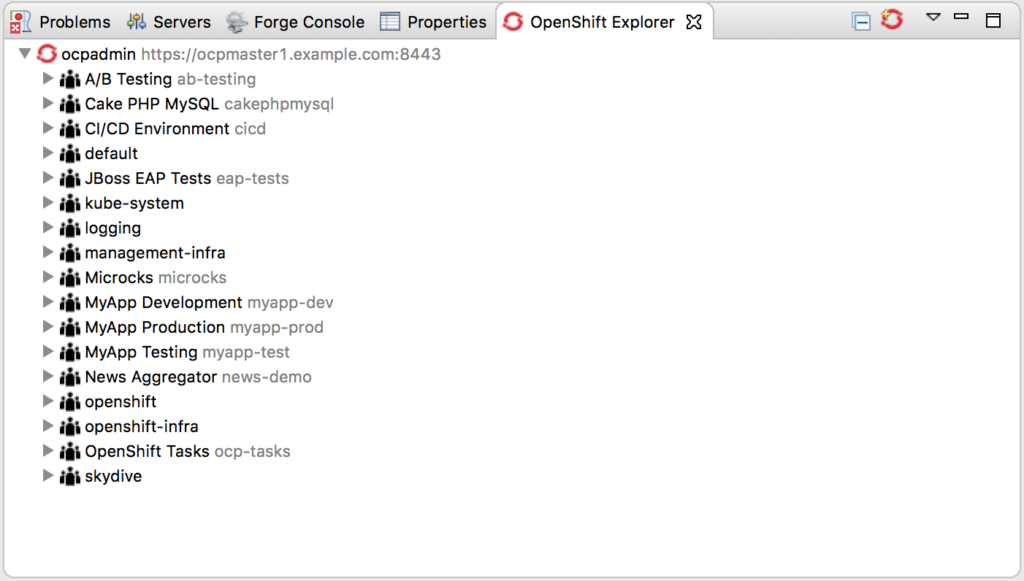Click the project icon beside skydive
Viewport: 1024px width, 581px height.
click(69, 476)
